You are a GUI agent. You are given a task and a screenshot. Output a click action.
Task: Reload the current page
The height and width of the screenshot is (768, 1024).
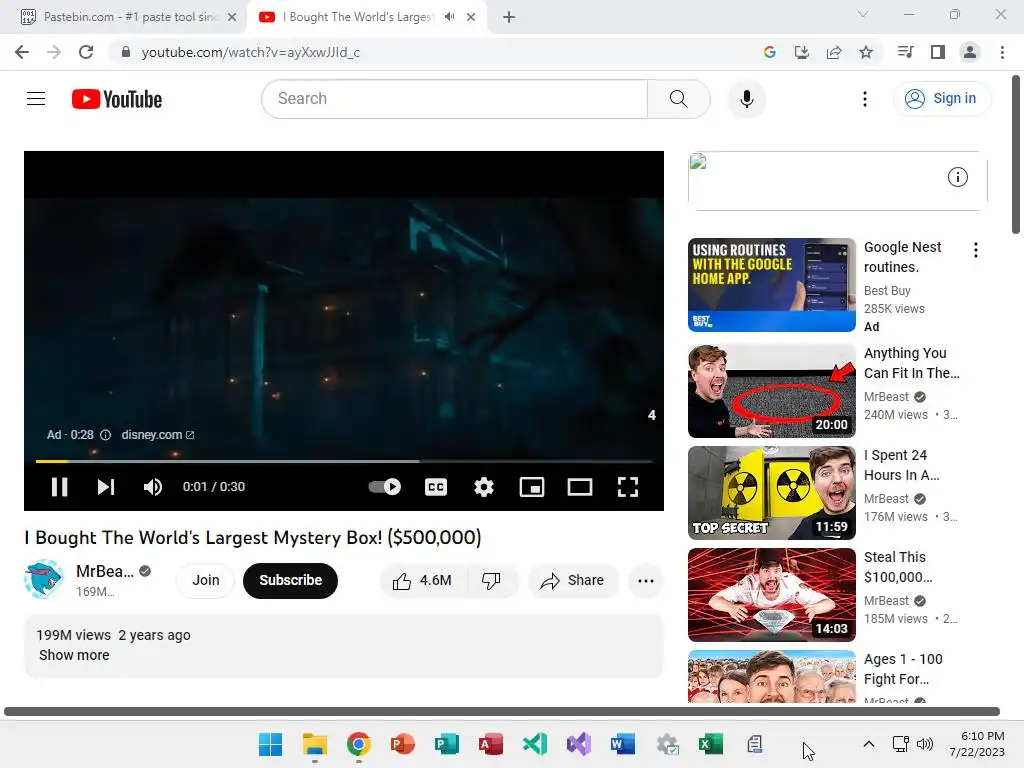point(86,52)
